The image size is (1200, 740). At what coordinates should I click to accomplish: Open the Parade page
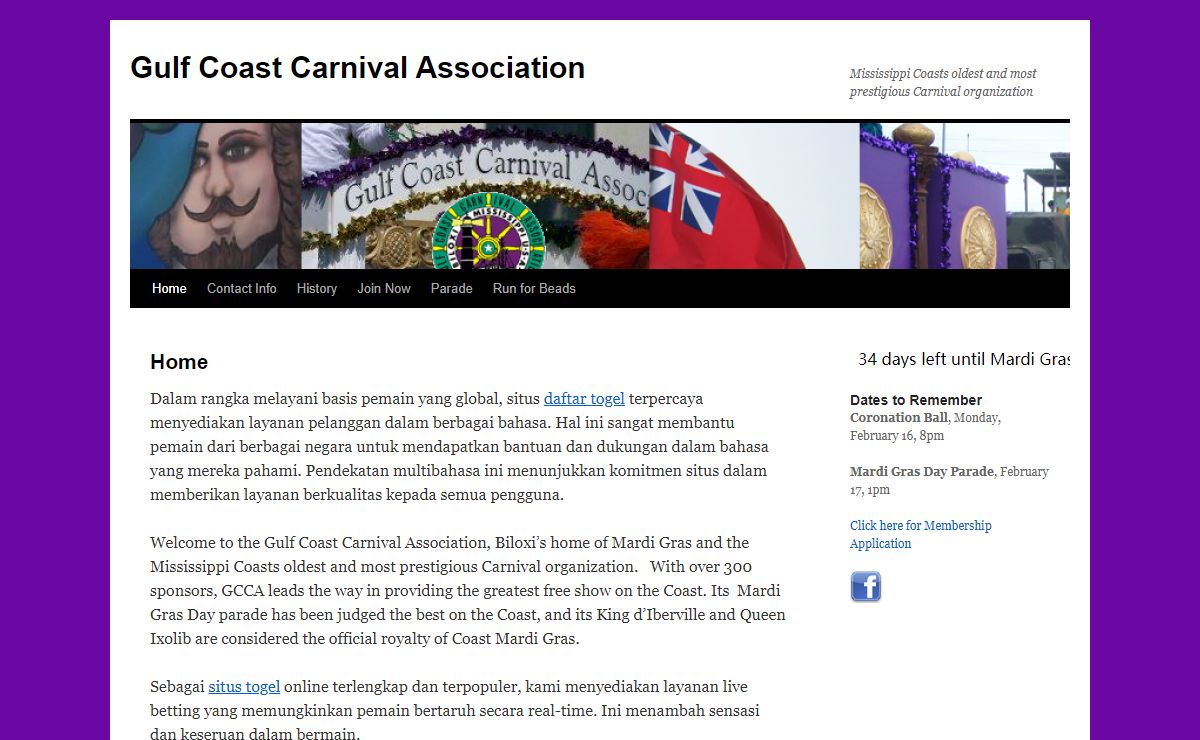pyautogui.click(x=452, y=288)
